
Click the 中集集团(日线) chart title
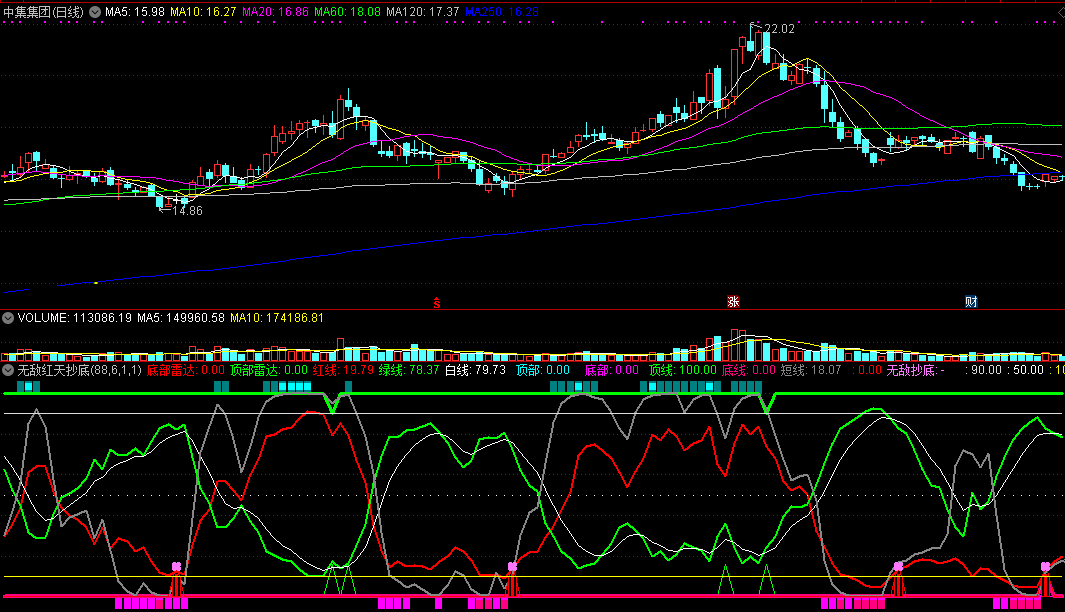[x=43, y=12]
